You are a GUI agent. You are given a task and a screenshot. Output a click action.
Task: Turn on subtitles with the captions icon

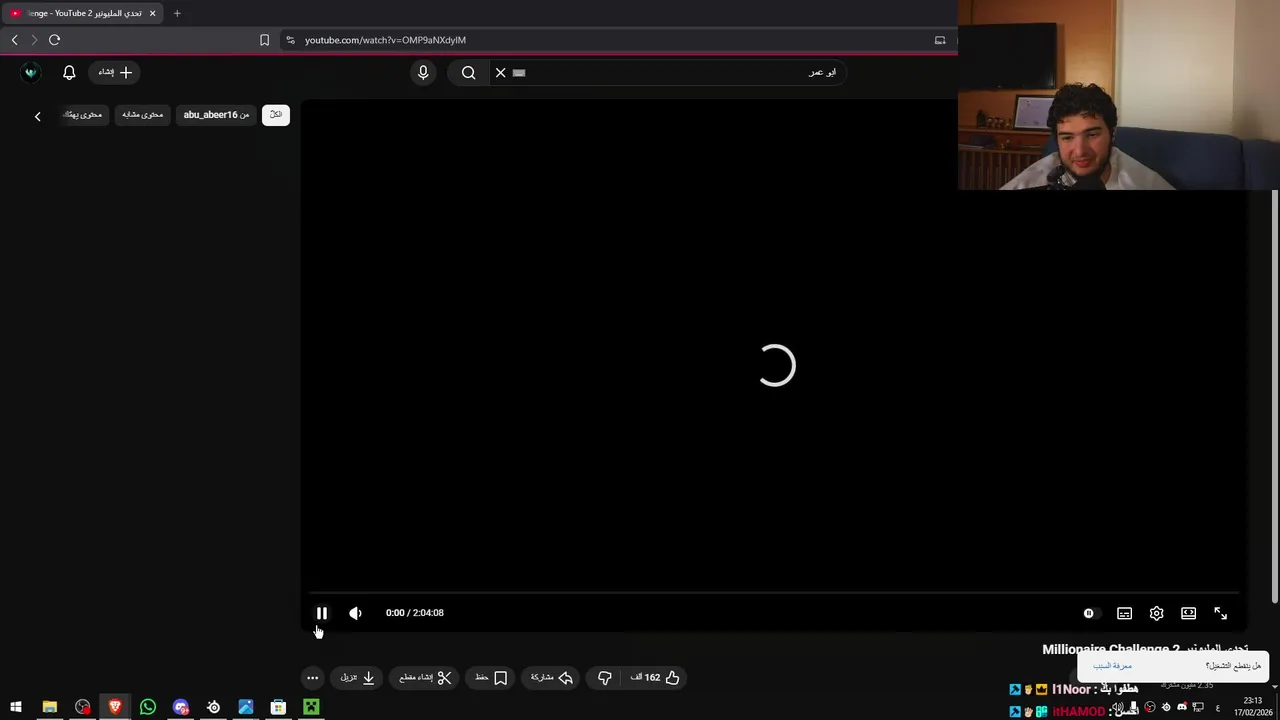pos(1124,613)
